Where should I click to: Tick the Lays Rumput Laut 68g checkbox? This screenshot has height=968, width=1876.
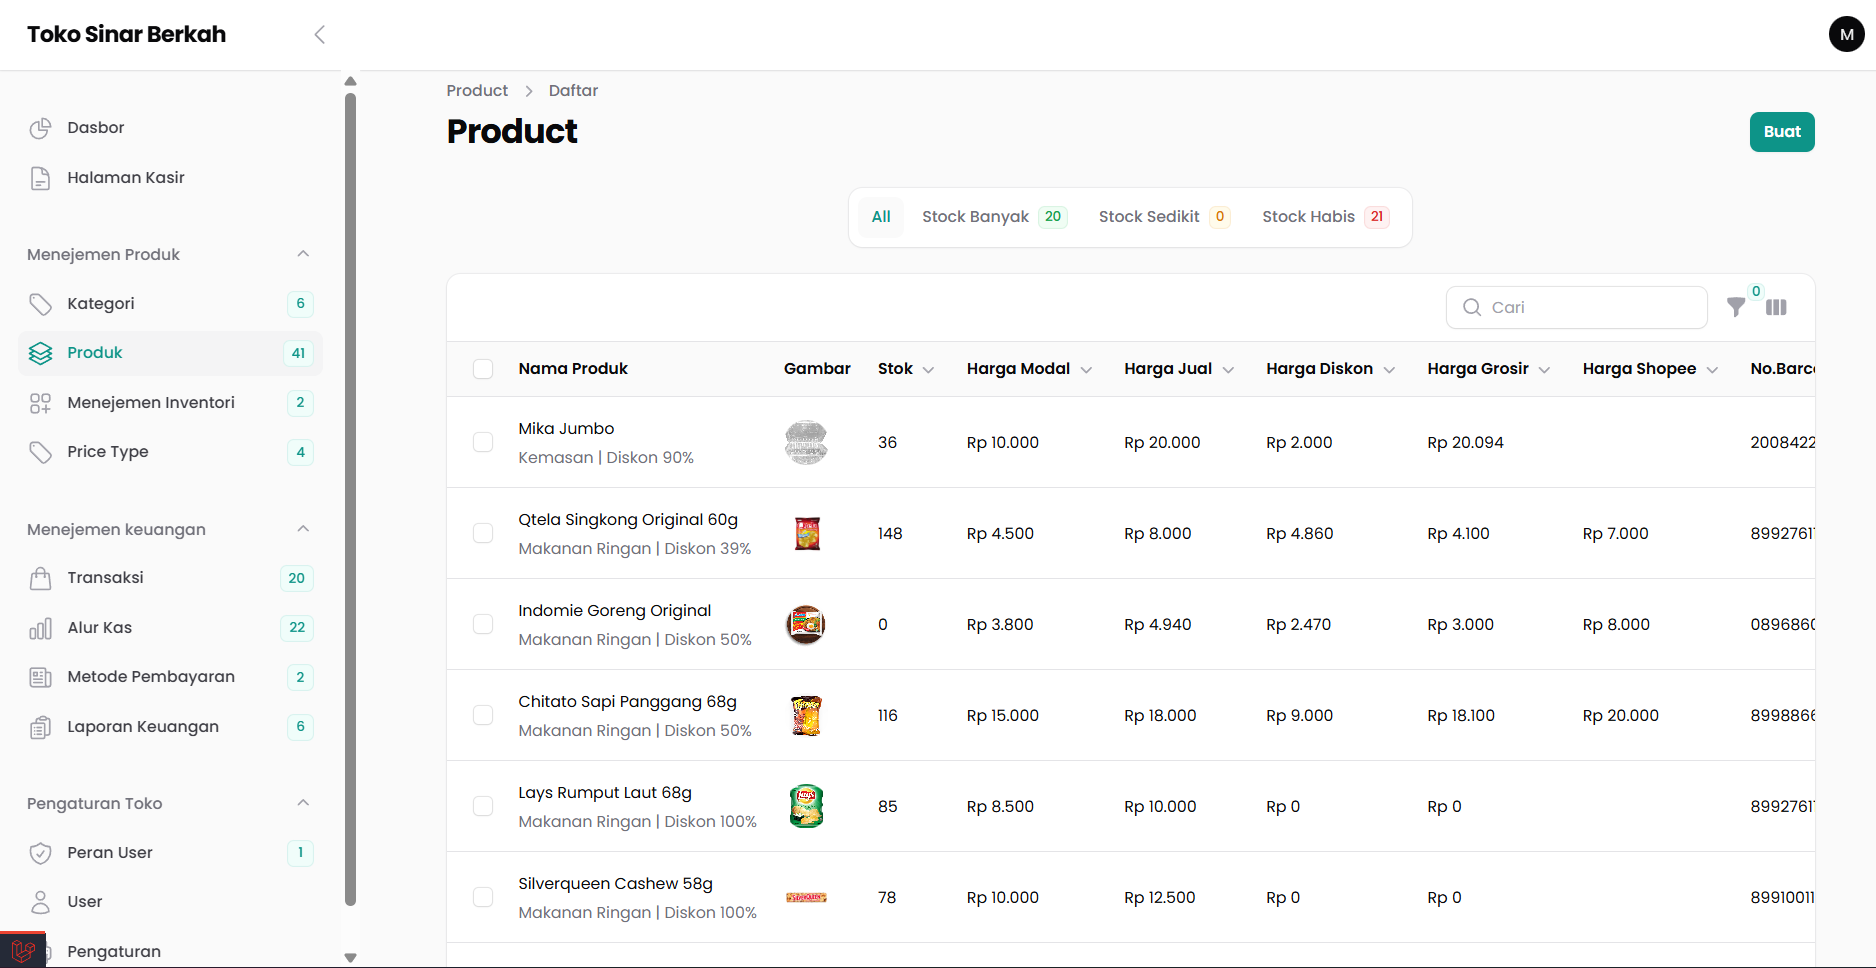pos(483,806)
